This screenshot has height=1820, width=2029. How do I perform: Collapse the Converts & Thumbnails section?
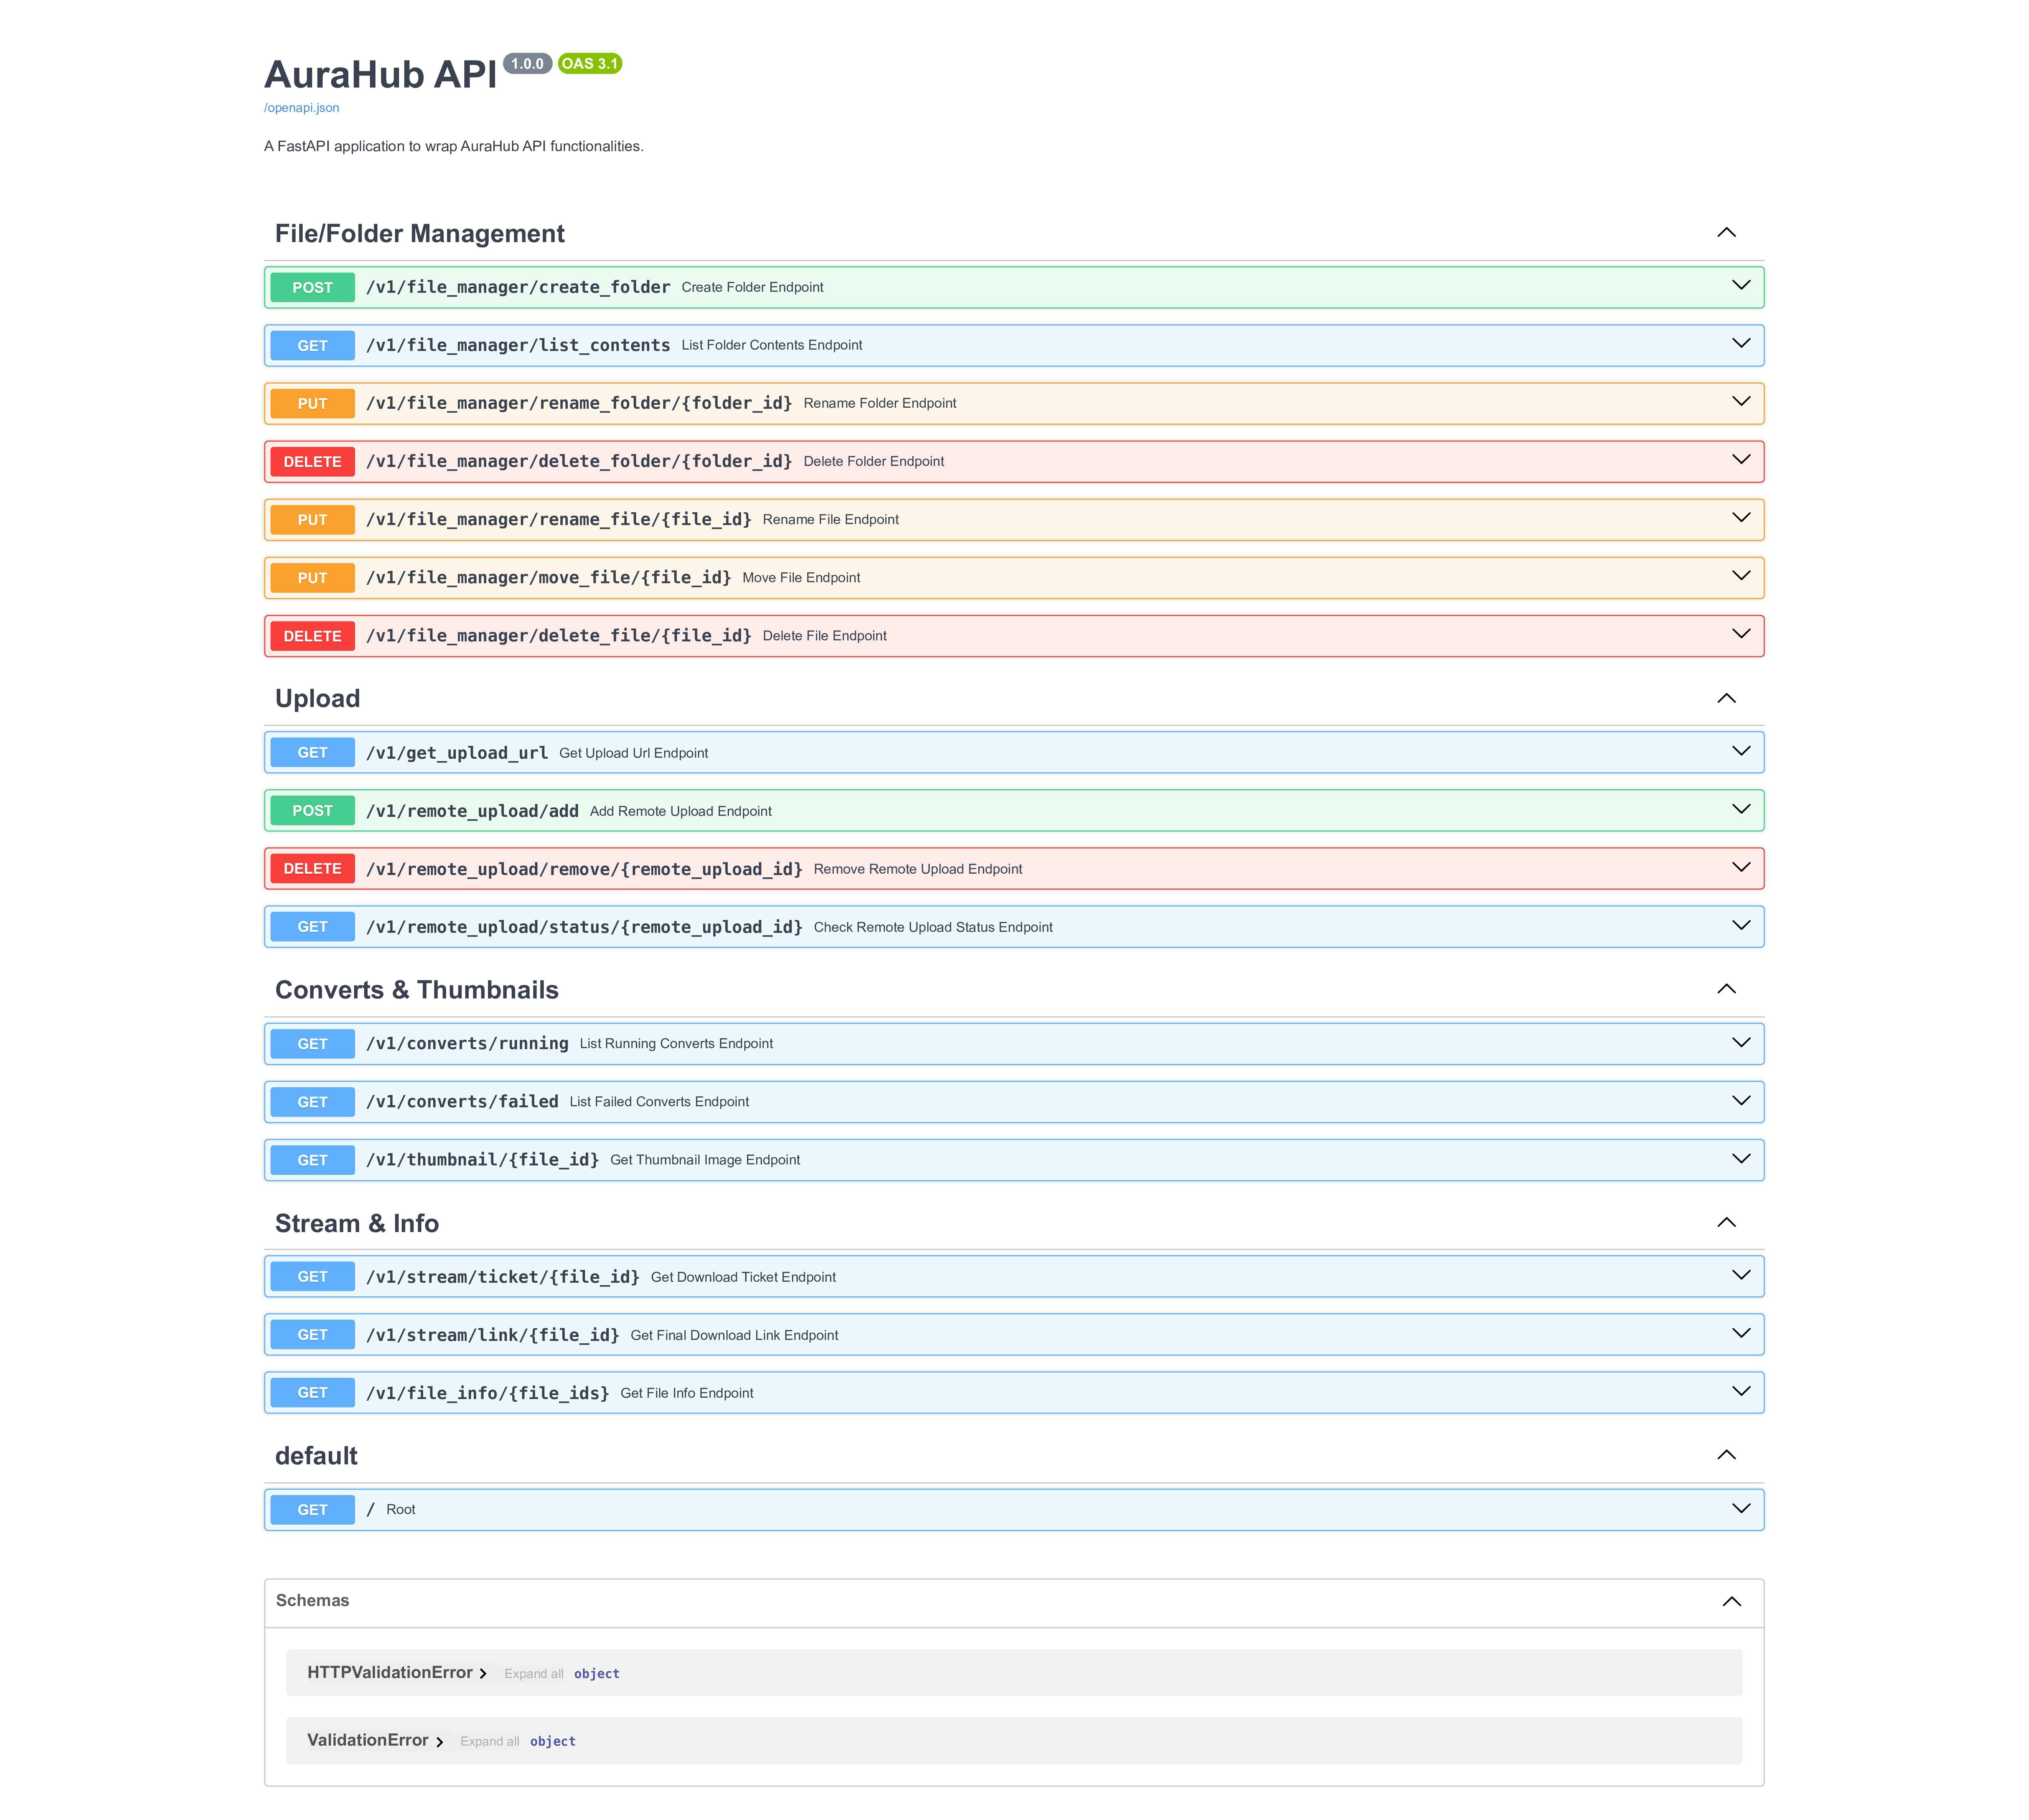point(1726,989)
